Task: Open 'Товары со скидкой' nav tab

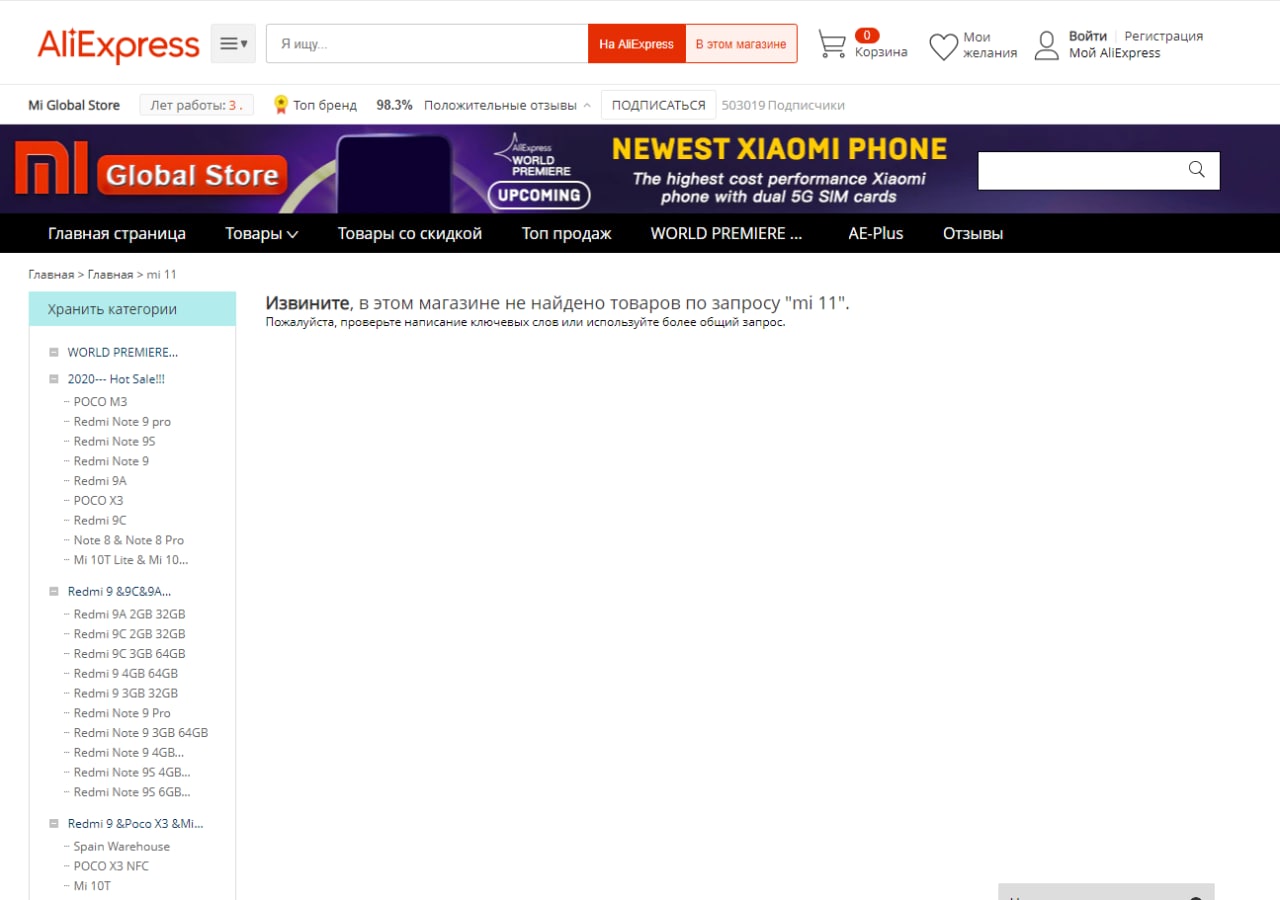Action: (410, 233)
